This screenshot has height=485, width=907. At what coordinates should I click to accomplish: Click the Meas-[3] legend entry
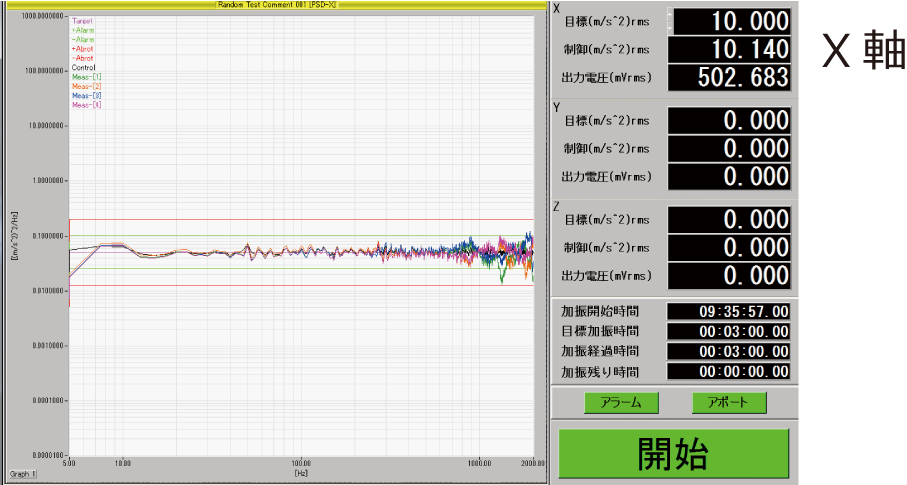pyautogui.click(x=87, y=95)
